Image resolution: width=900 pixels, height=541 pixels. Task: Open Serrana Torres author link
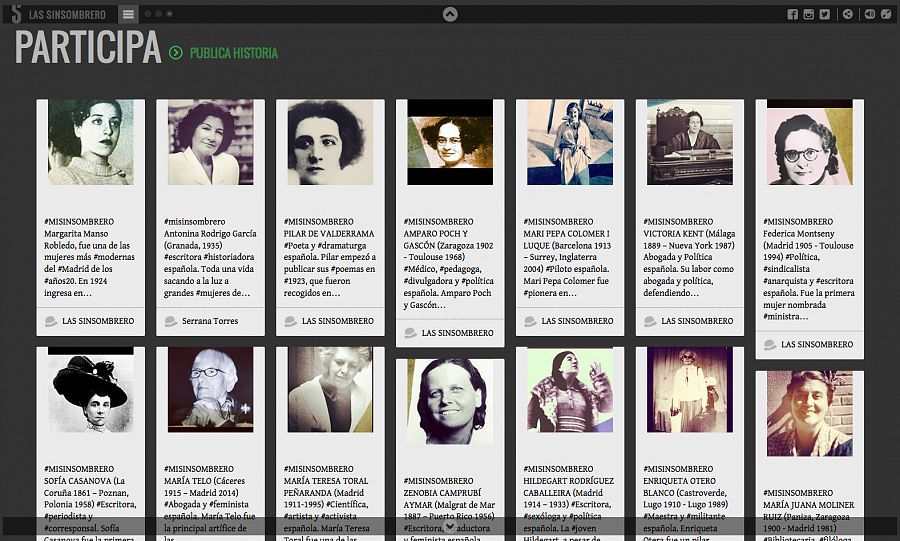click(210, 321)
